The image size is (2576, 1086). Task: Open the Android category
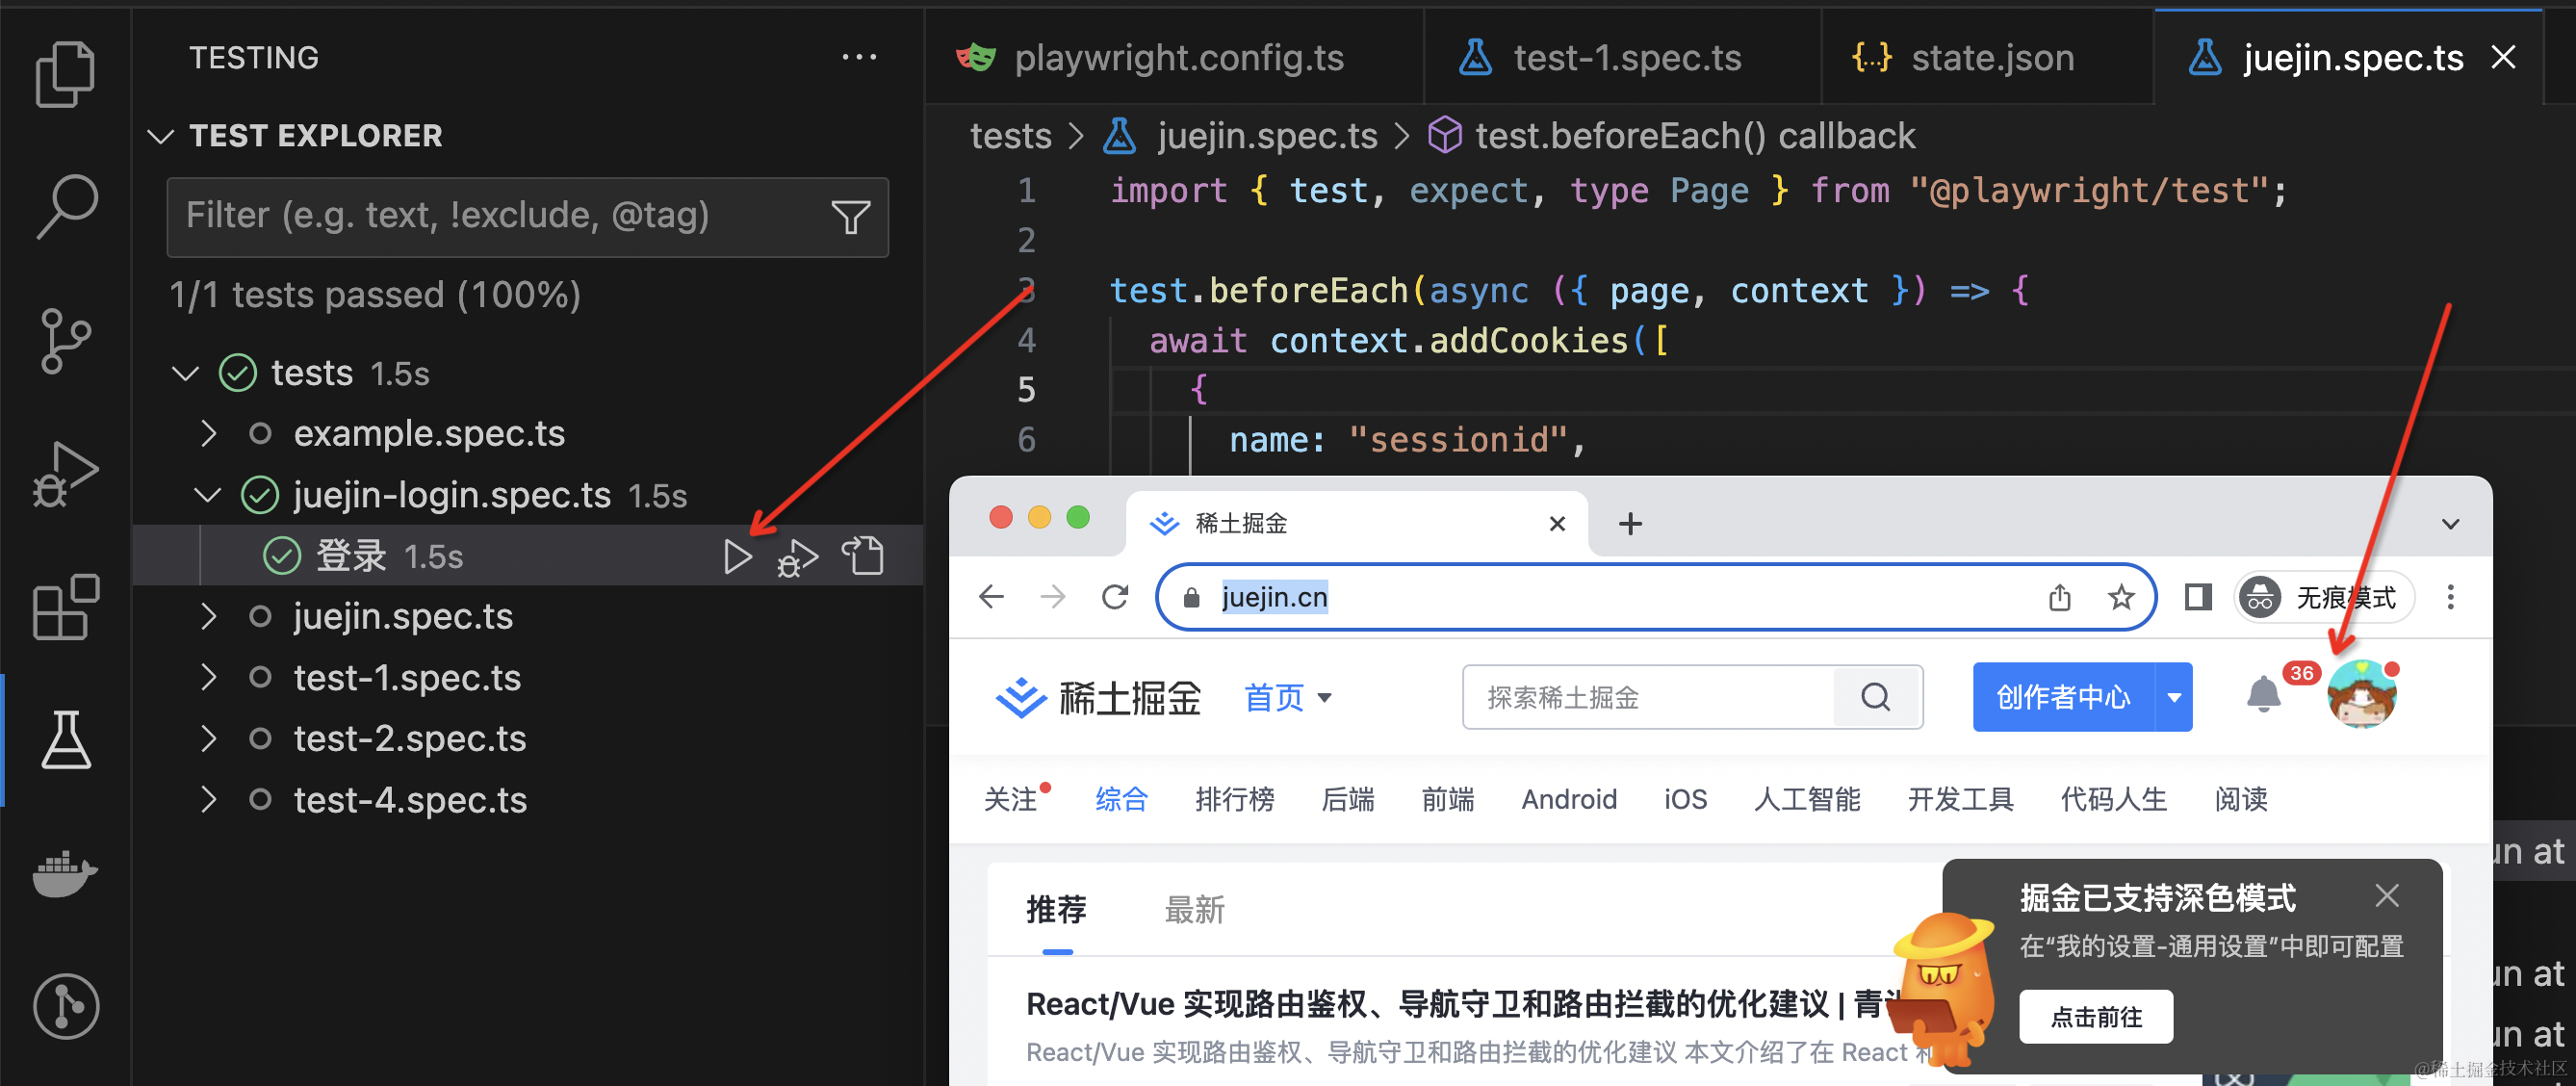tap(1569, 799)
